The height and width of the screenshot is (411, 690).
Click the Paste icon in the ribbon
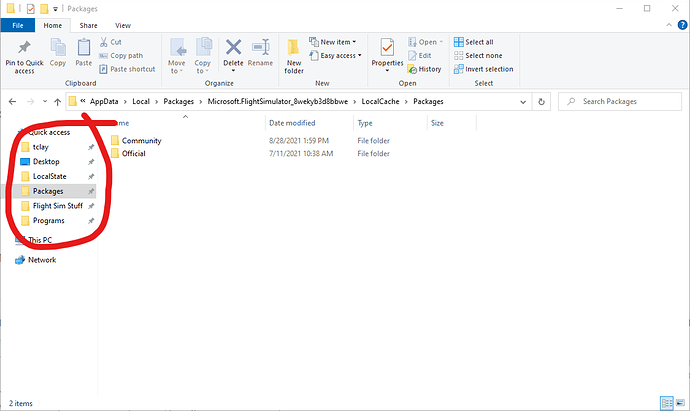(x=84, y=50)
